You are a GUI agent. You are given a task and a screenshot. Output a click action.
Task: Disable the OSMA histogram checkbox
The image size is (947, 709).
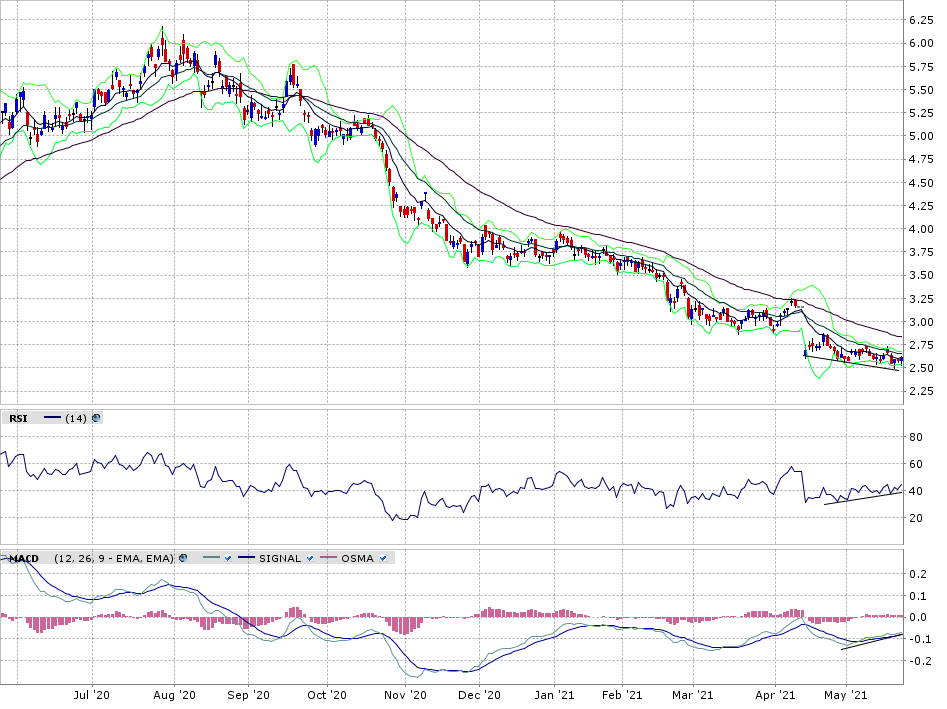tap(384, 558)
